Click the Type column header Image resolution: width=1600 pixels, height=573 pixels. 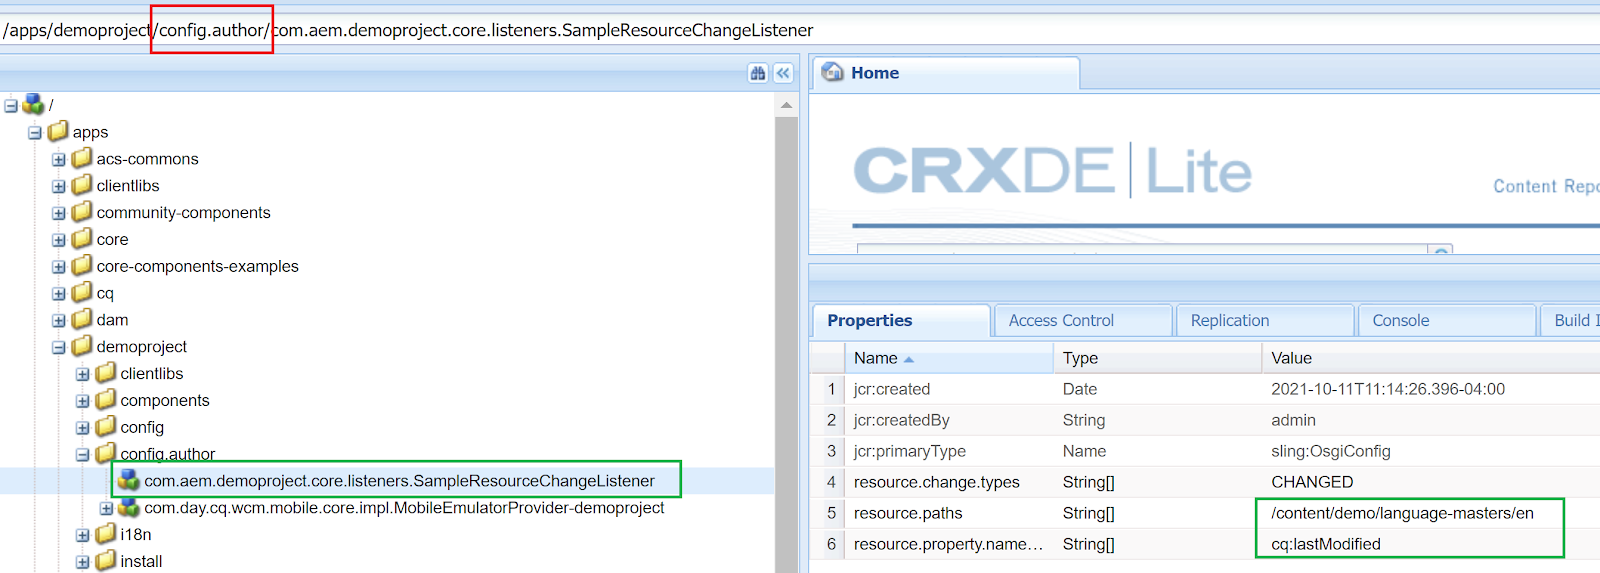pos(1157,358)
